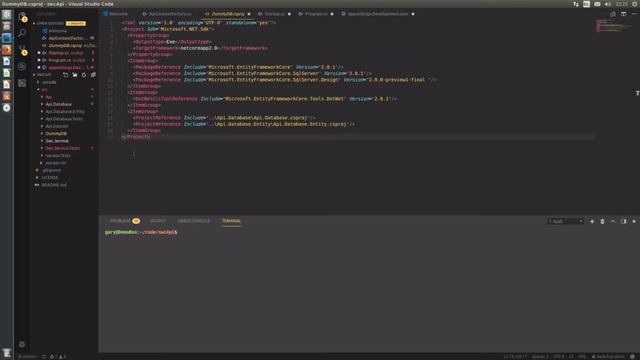
Task: Change XML language mode in status bar
Action: pos(582,357)
